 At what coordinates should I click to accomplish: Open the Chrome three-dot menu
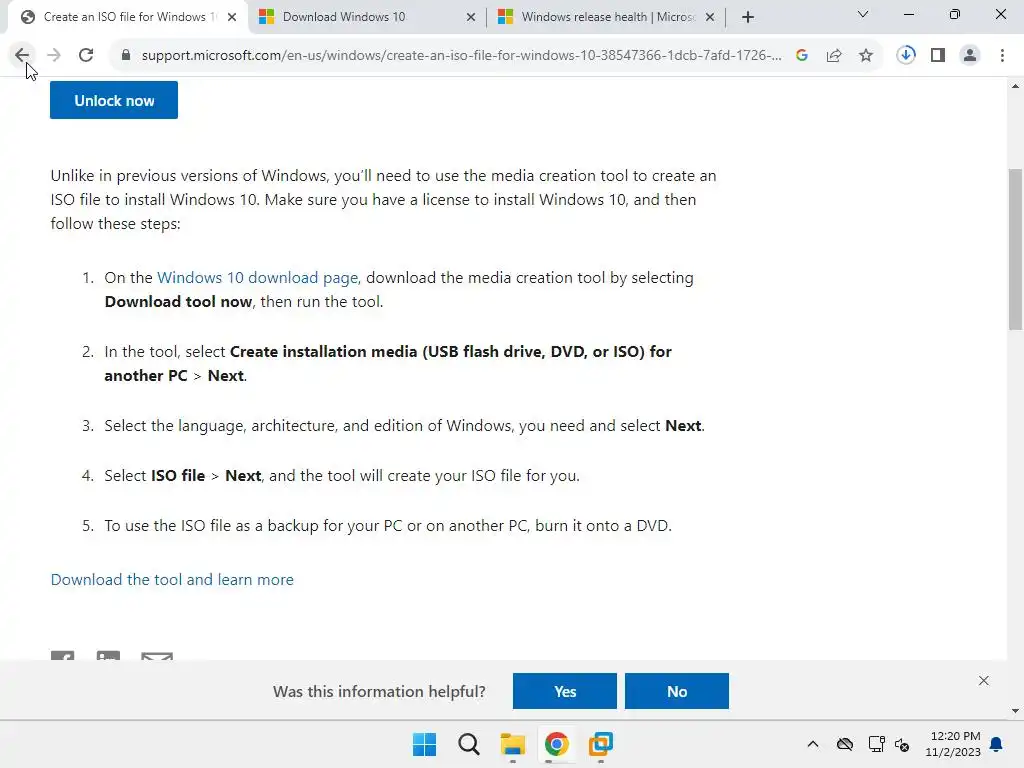(x=1002, y=55)
